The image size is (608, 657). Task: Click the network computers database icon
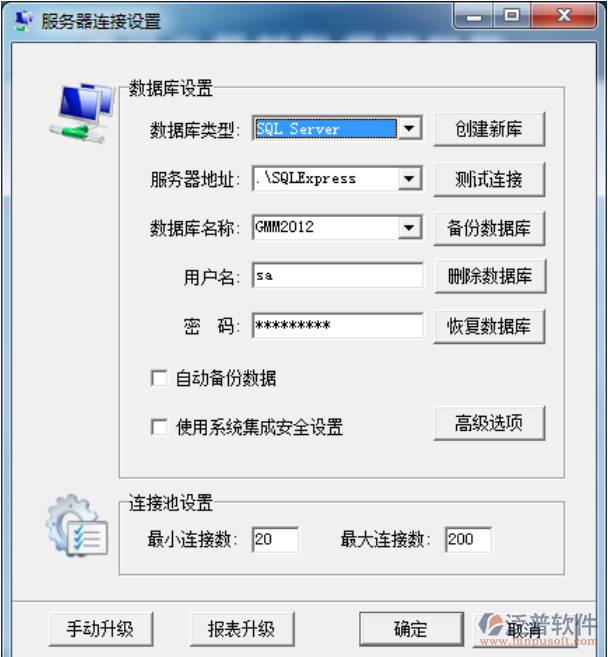(x=83, y=113)
